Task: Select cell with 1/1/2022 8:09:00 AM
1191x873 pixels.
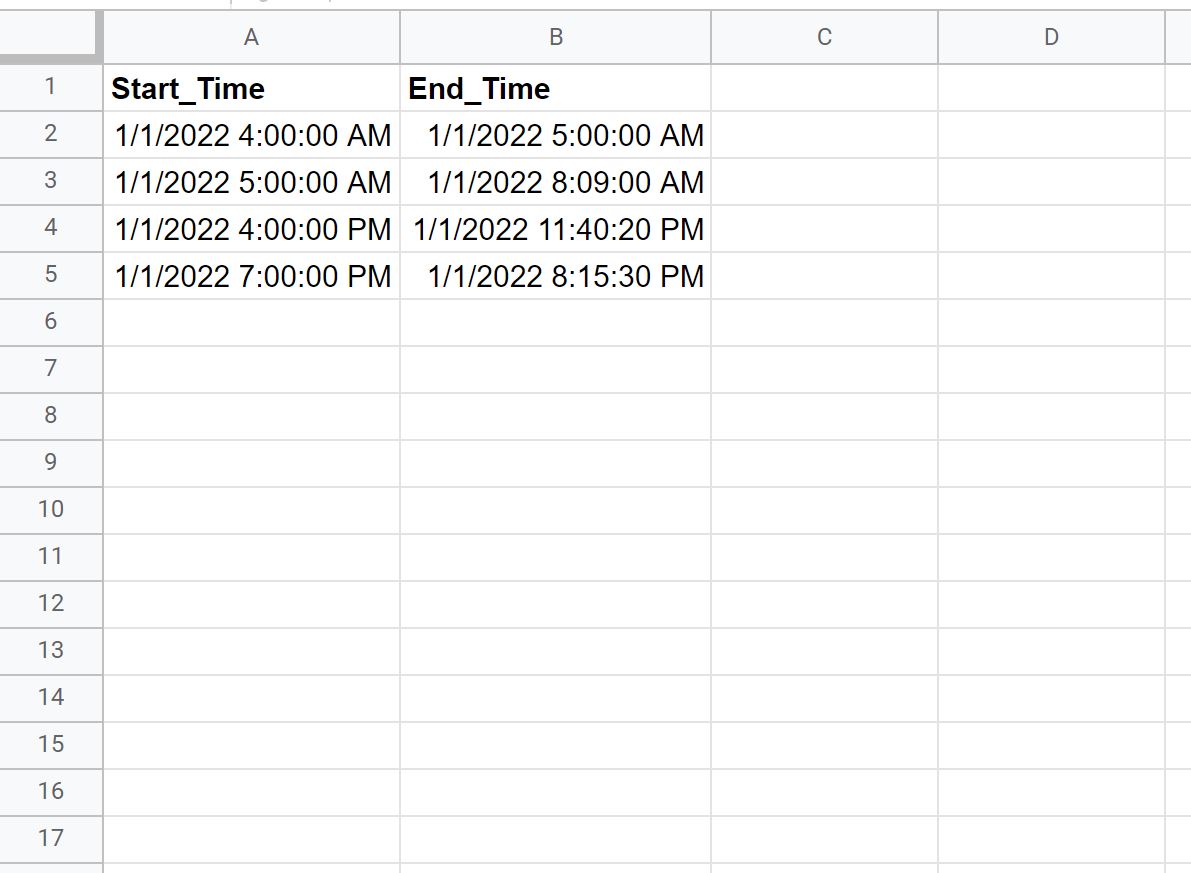Action: (x=555, y=182)
